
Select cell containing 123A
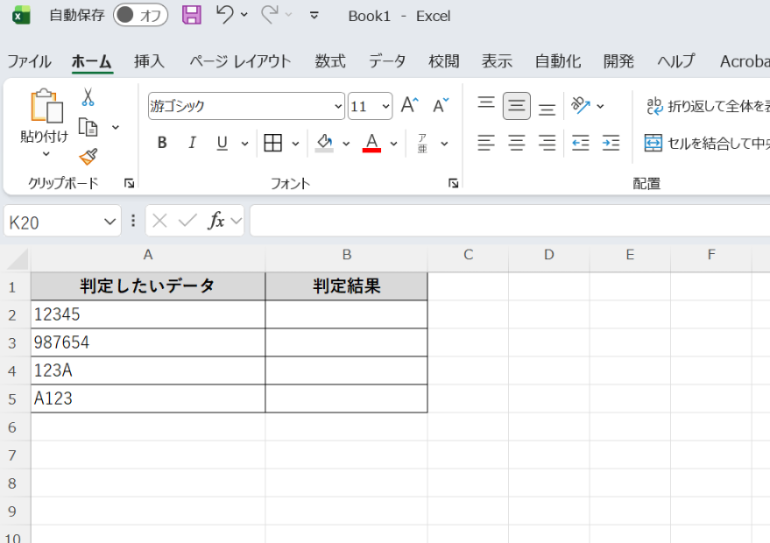148,371
